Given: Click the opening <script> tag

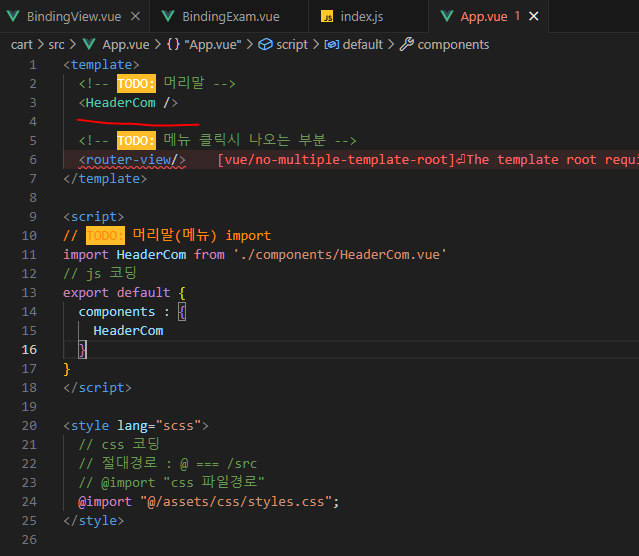Looking at the screenshot, I should 93,217.
